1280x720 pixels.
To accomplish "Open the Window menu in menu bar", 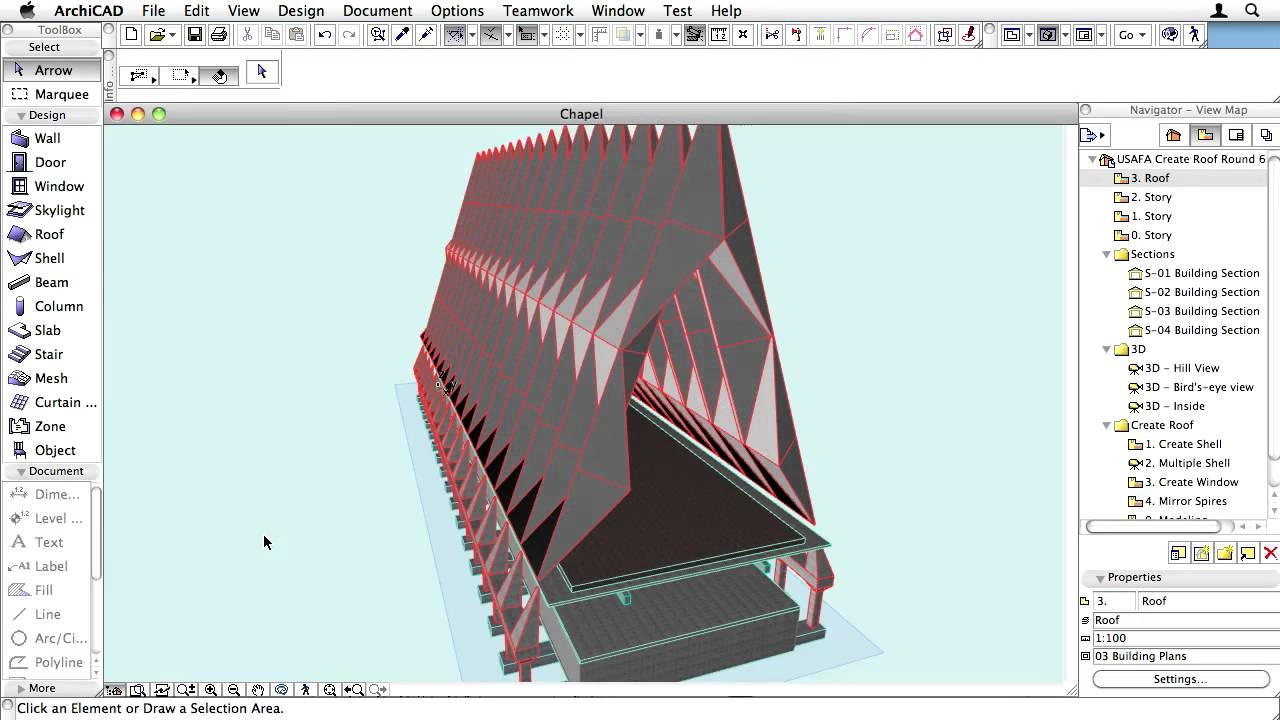I will [618, 11].
